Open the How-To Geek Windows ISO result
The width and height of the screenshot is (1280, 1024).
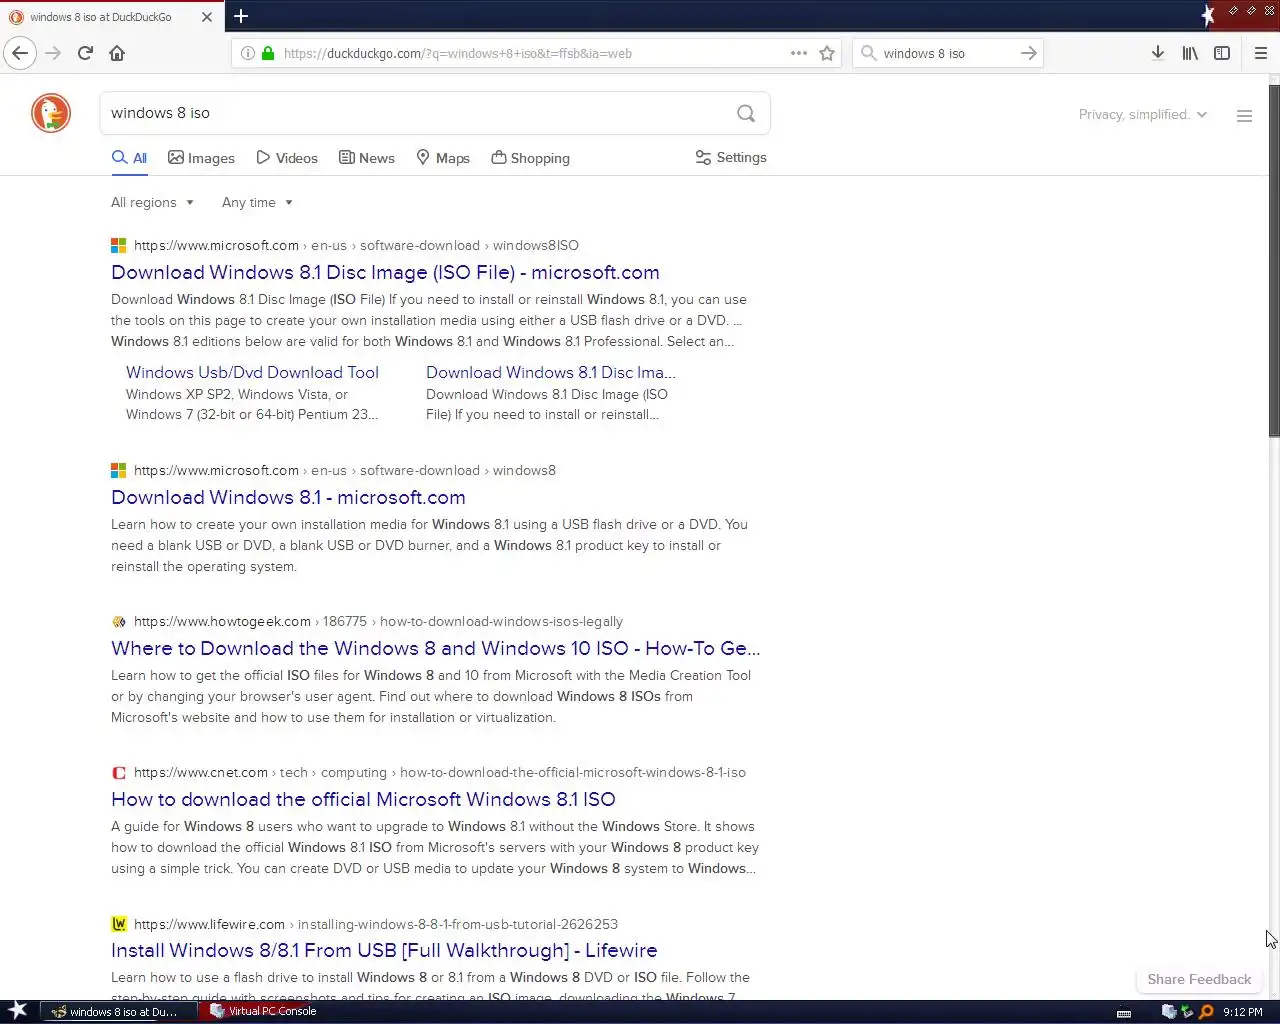point(436,648)
